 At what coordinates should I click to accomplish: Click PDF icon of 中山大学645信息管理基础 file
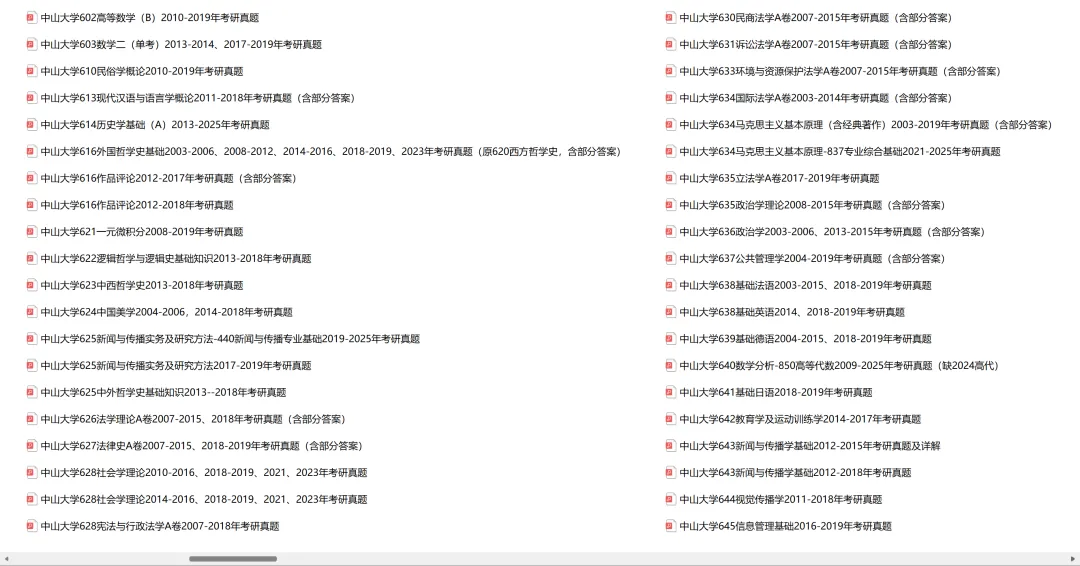[x=670, y=526]
